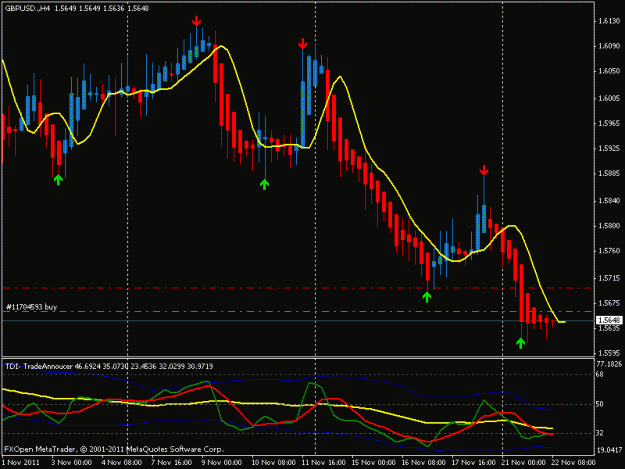Click the '7 Nov 16:00' time label
The height and width of the screenshot is (469, 625).
[x=171, y=463]
